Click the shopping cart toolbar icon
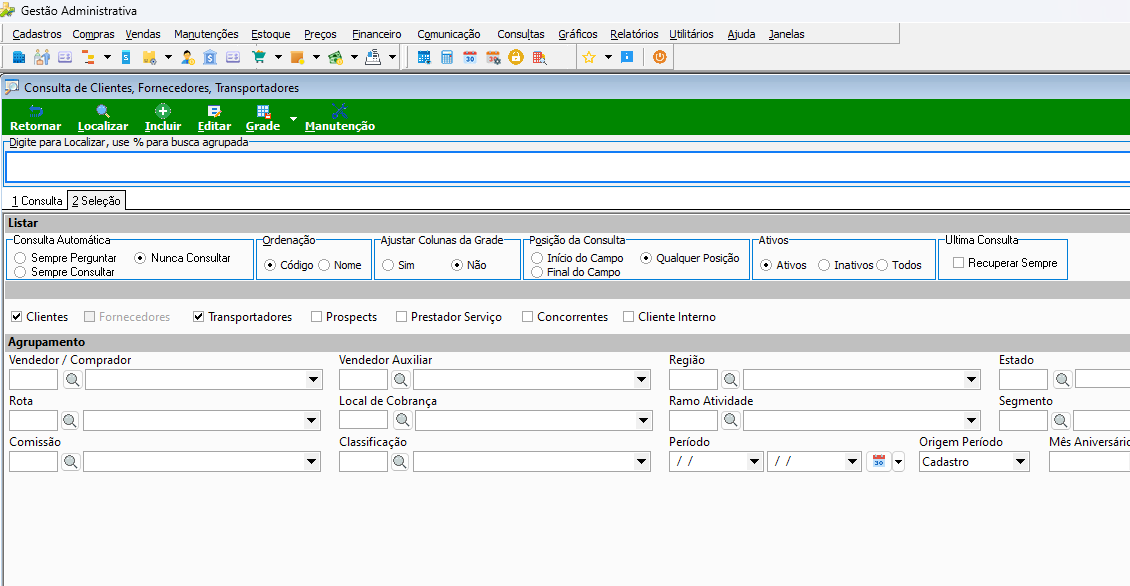The height and width of the screenshot is (586, 1130). click(259, 57)
